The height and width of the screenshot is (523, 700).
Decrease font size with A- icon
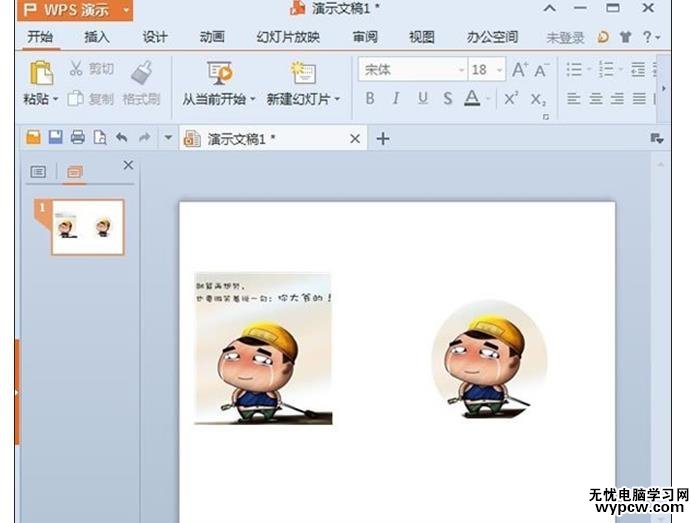(x=542, y=70)
